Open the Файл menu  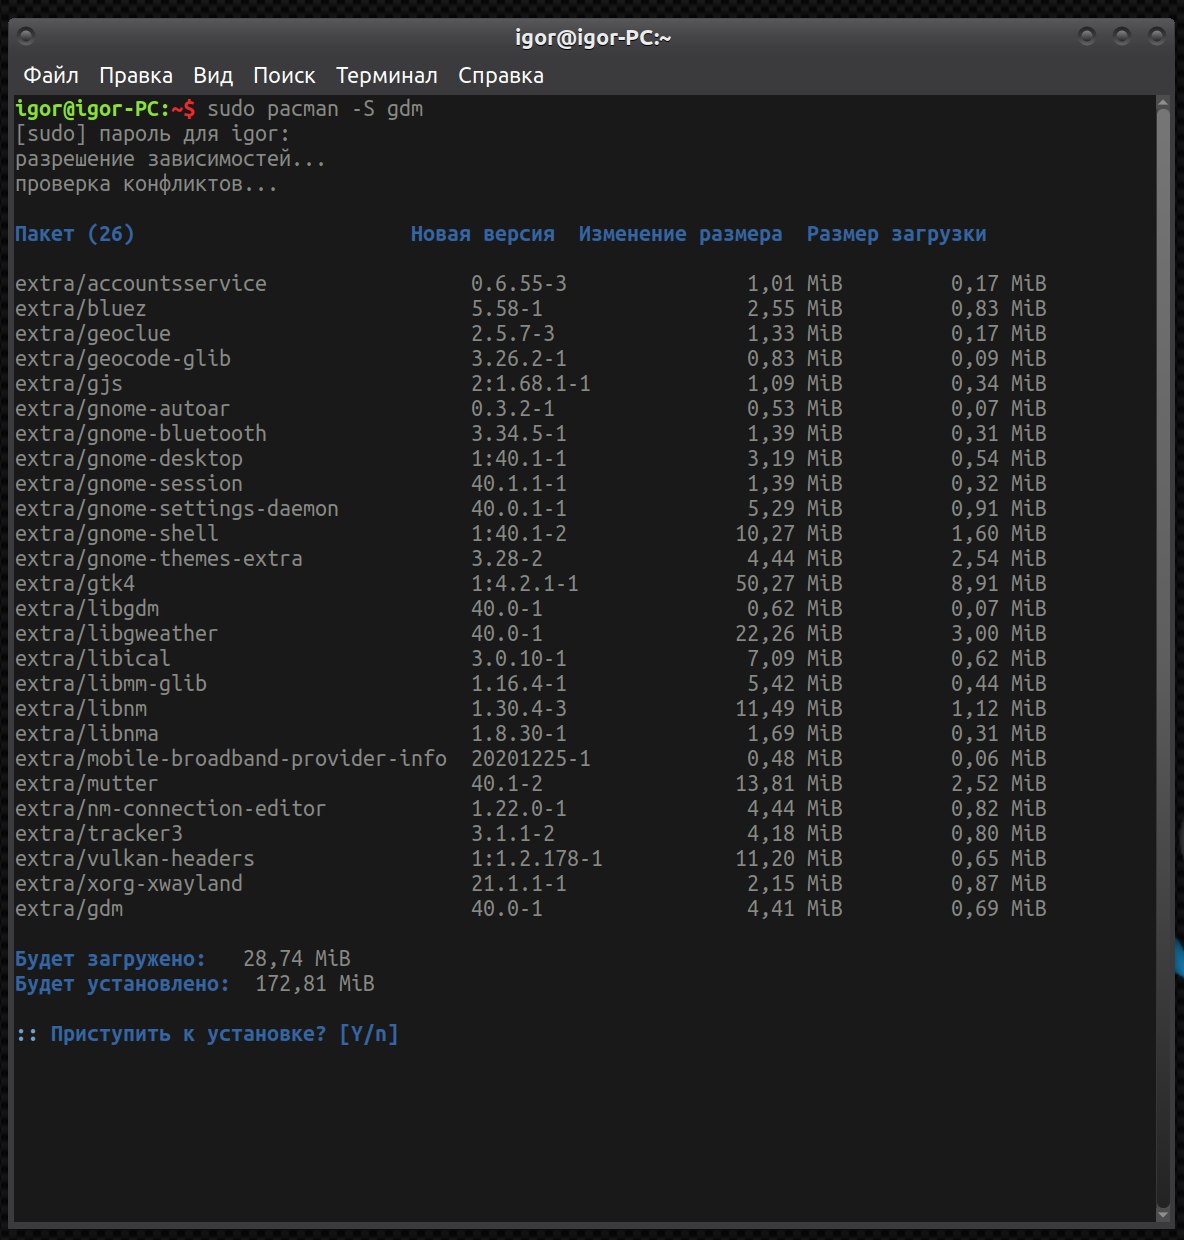51,75
